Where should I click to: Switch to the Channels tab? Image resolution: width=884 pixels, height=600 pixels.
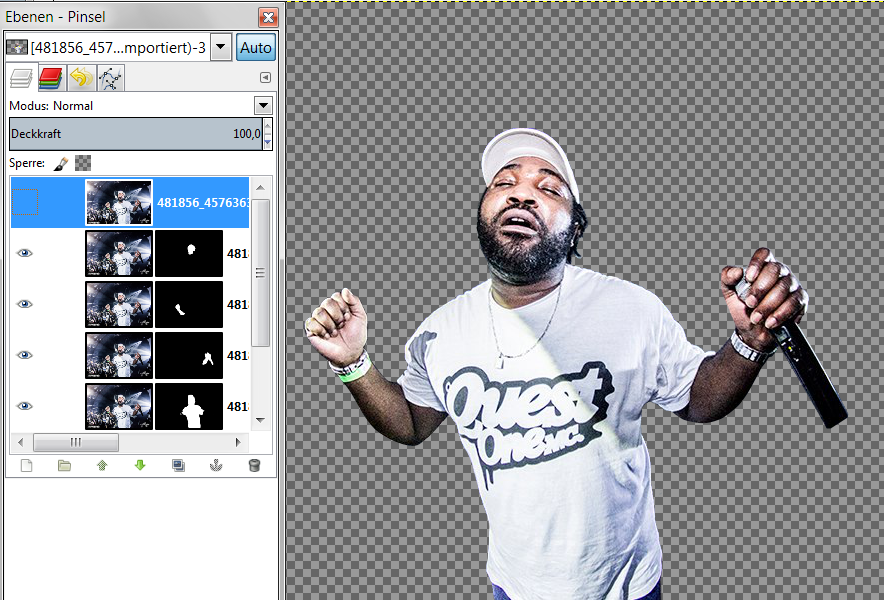51,78
